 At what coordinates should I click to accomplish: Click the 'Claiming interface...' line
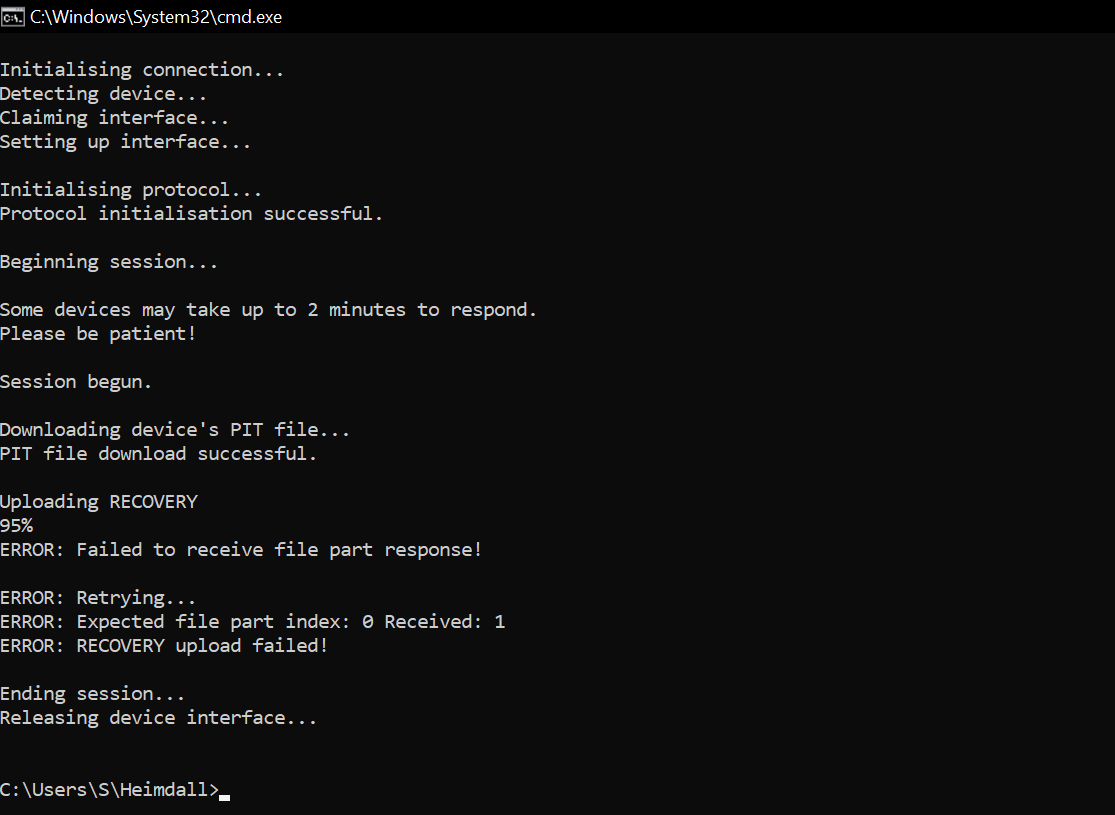tap(114, 118)
